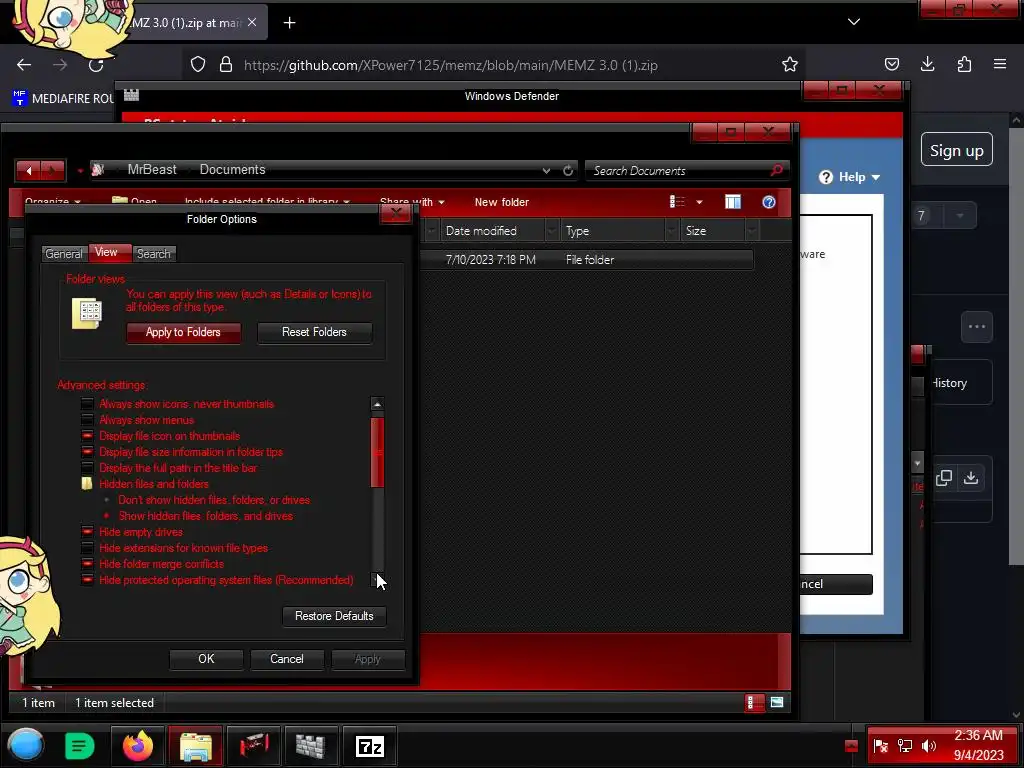Open Windows Defender taskbar icon
Viewport: 1024px width, 768px height.
click(310, 746)
